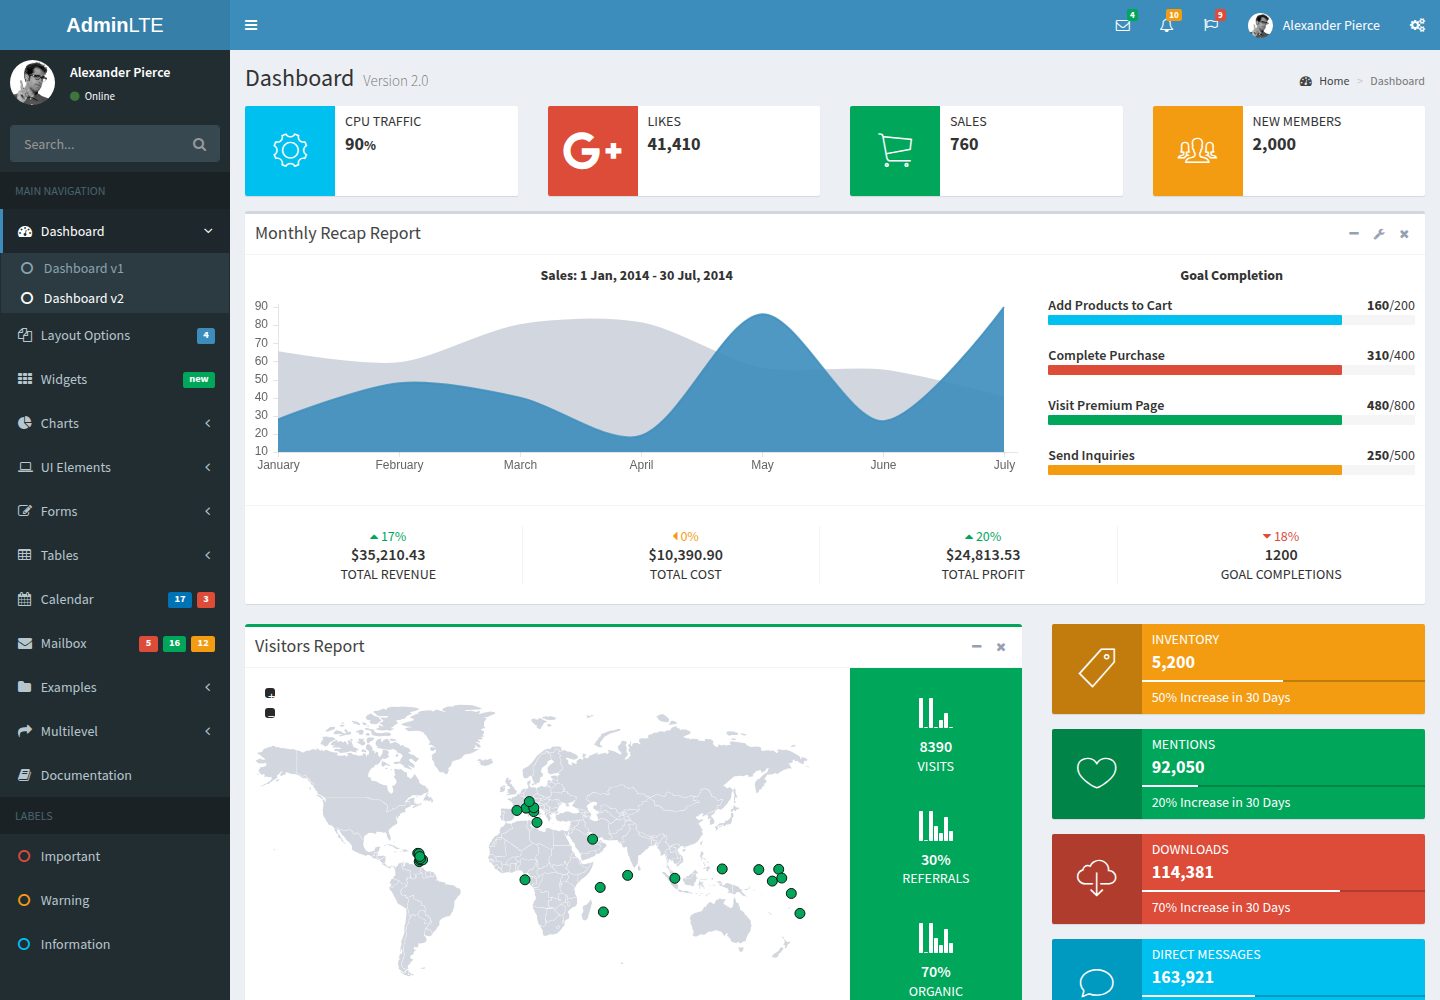Expand the Charts submenu
1440x1000 pixels.
point(208,423)
